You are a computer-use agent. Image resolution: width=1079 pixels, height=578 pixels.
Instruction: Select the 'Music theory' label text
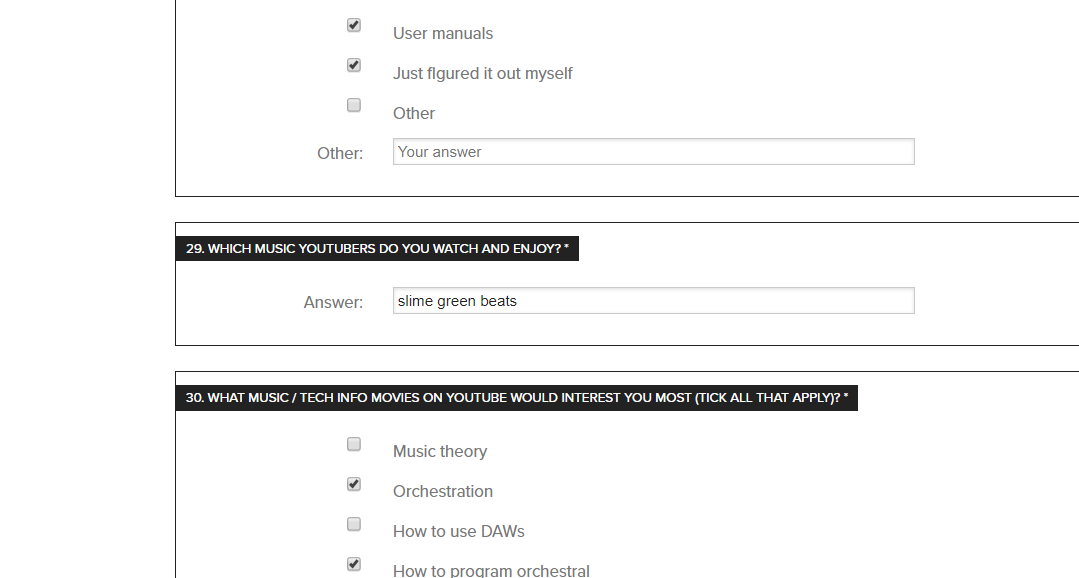439,452
